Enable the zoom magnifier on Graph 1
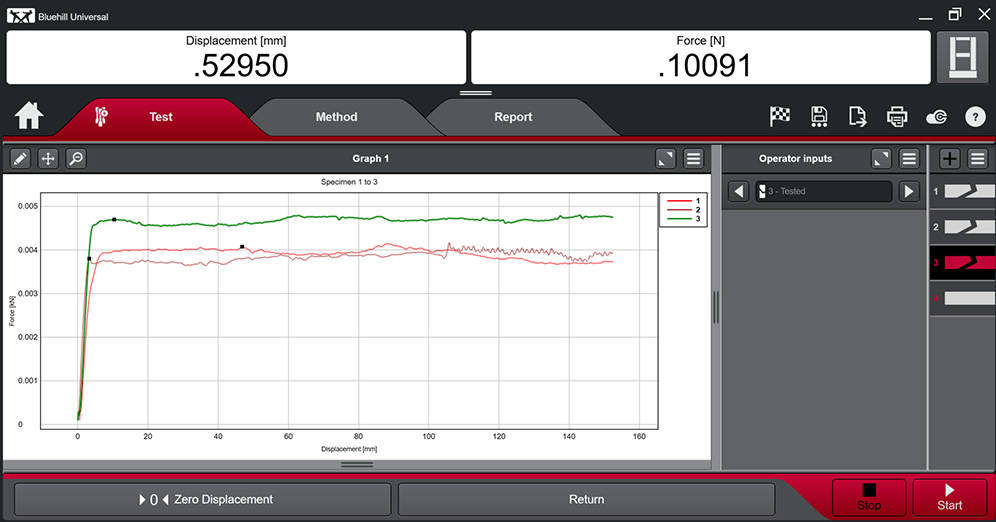The image size is (996, 522). click(x=76, y=158)
